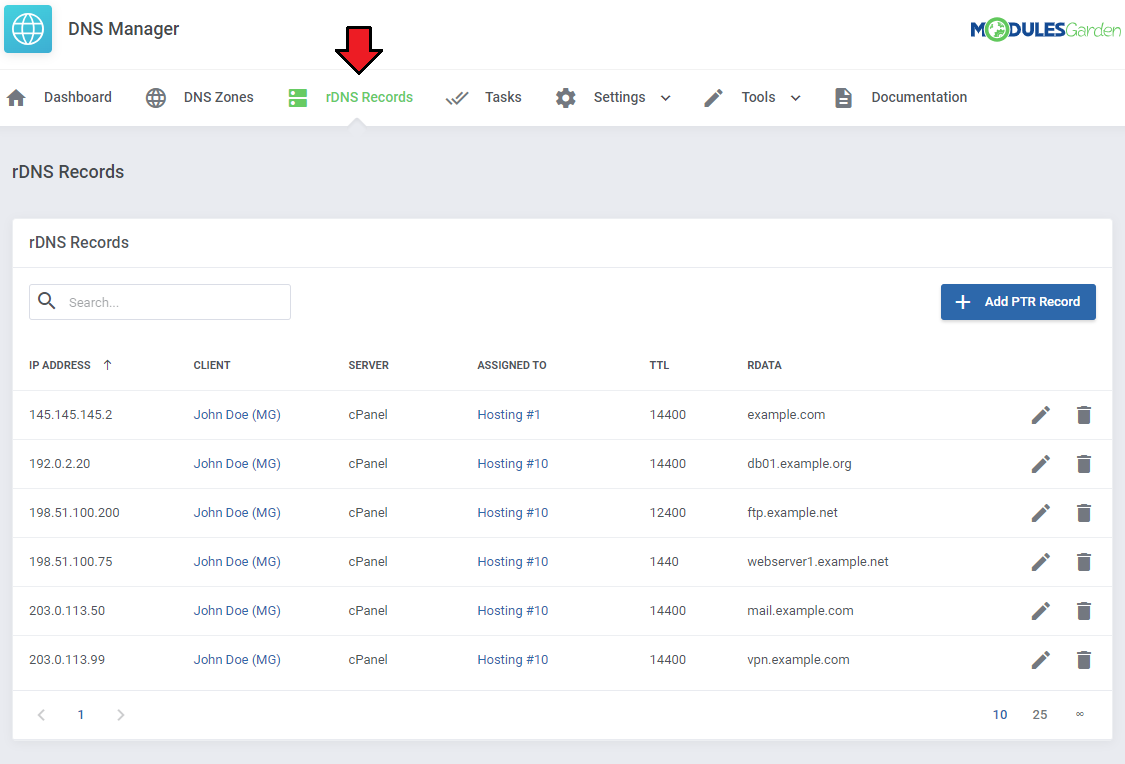Go to next page arrow
Screen dimensions: 1125x764
(x=121, y=715)
